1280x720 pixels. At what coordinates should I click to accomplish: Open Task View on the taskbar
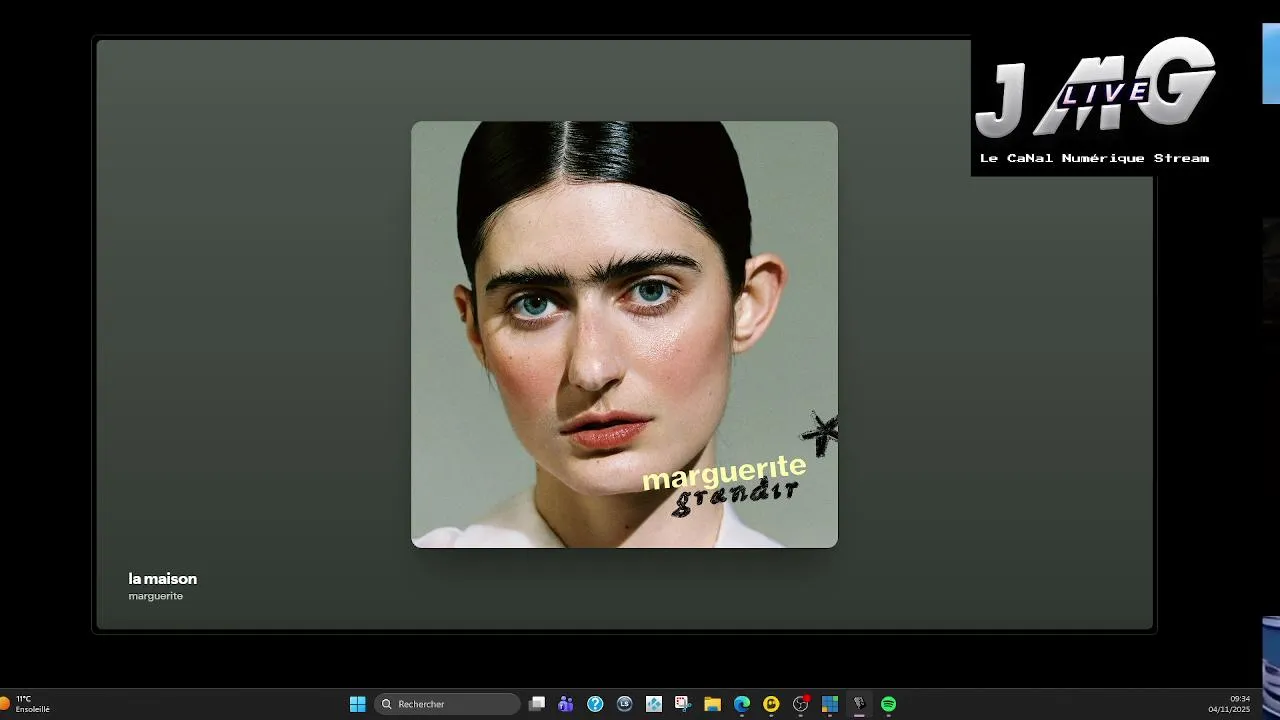click(537, 704)
